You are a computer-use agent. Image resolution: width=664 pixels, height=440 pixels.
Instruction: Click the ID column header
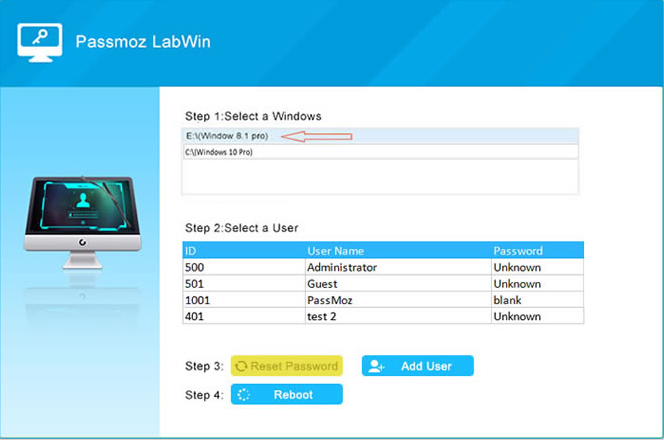pos(244,251)
